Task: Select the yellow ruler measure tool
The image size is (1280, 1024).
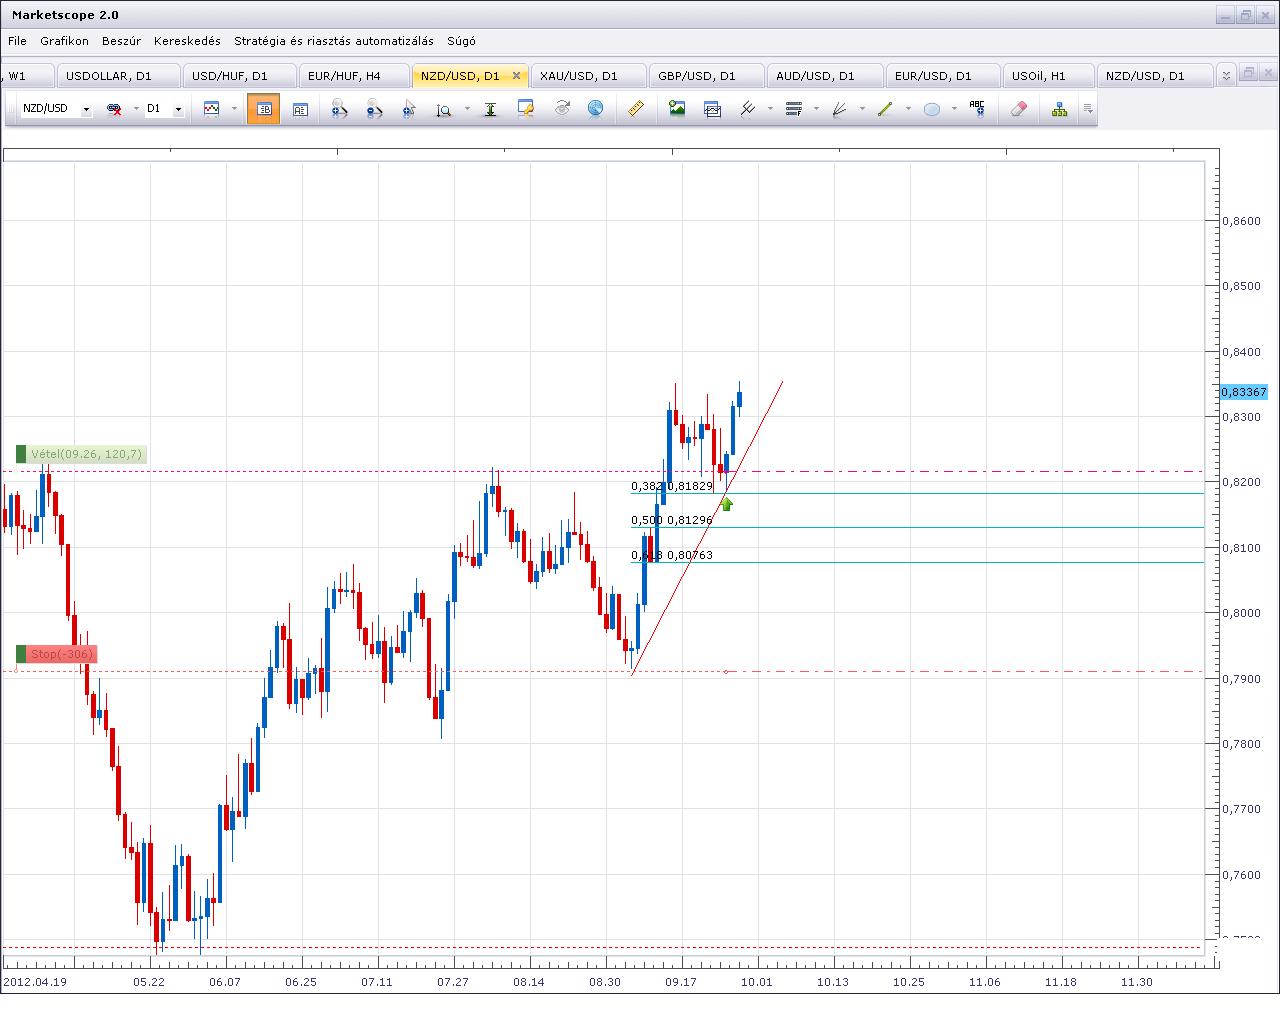Action: point(636,108)
